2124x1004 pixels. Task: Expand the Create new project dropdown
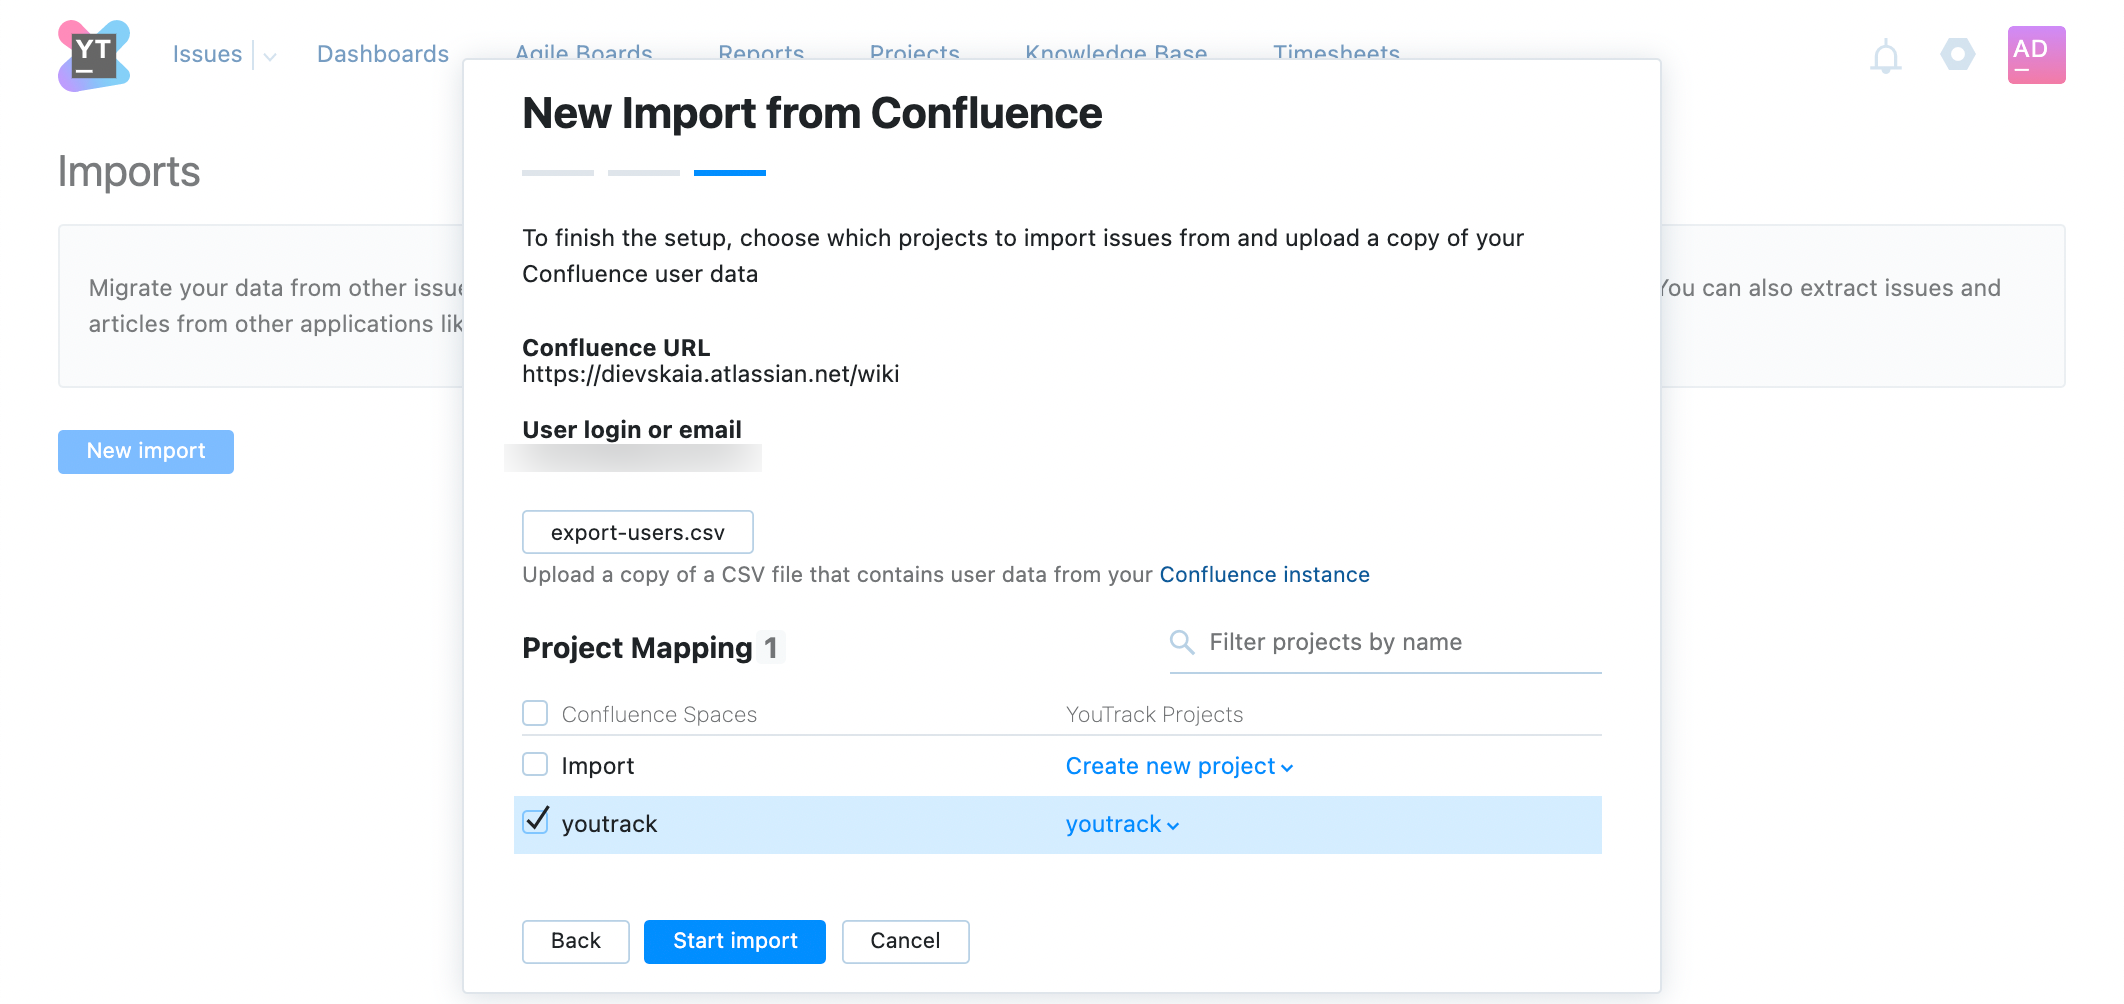(x=1179, y=766)
